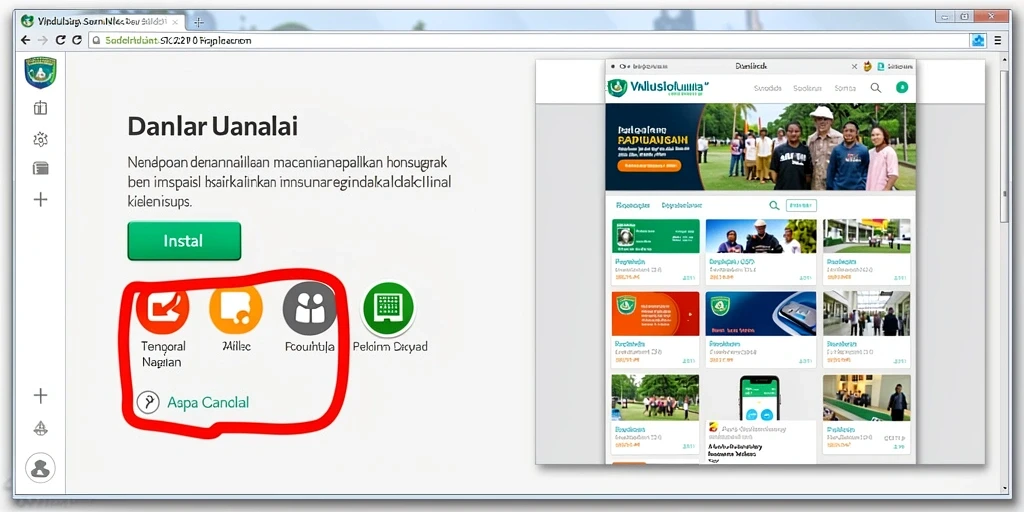
Task: Click the green Pelcirm Dicyad icon
Action: pyautogui.click(x=389, y=308)
